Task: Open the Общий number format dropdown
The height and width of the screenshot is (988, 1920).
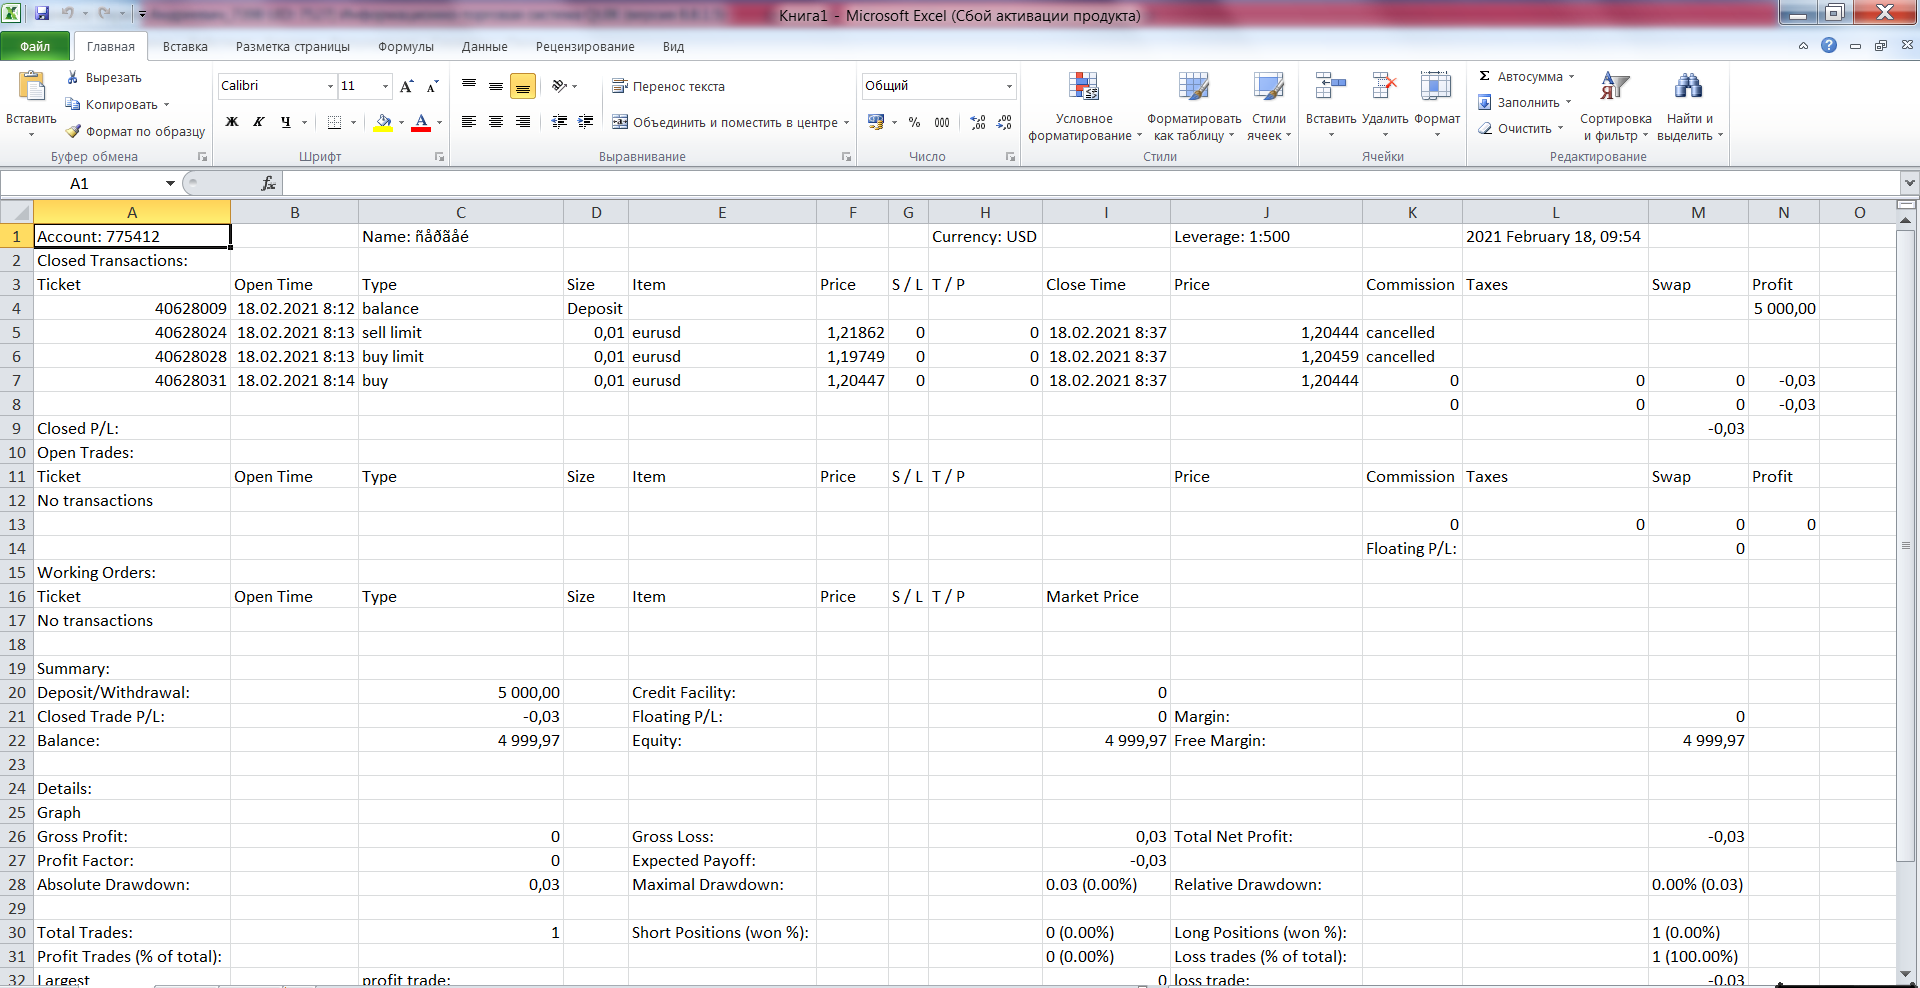Action: [1009, 86]
